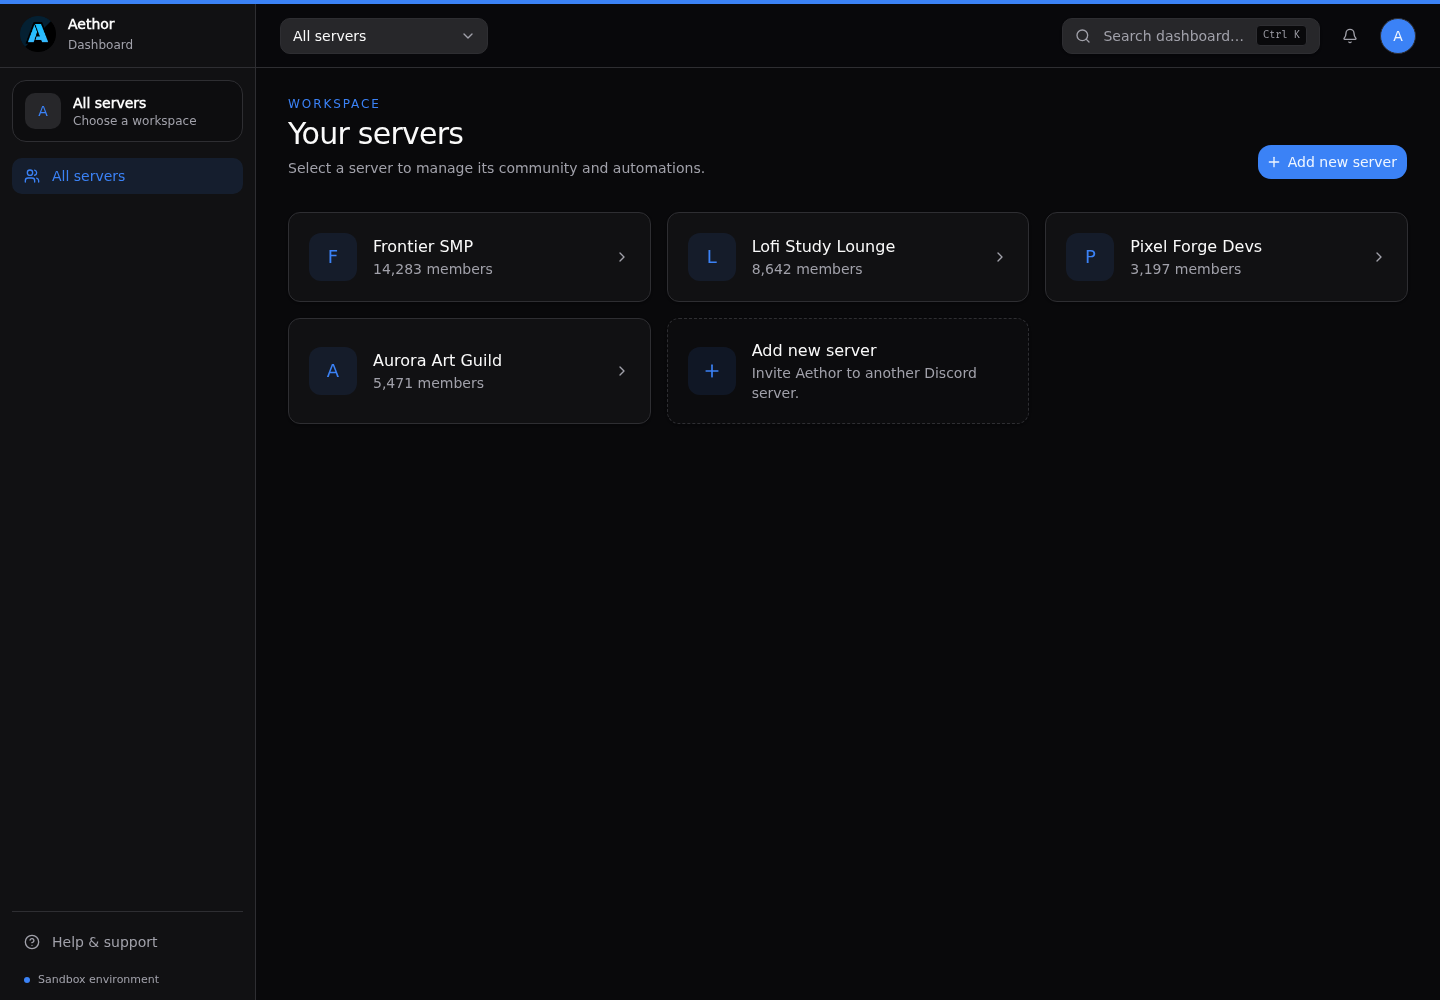Click the 'Choose a workspace' subtitle
Viewport: 1440px width, 1000px height.
click(135, 121)
